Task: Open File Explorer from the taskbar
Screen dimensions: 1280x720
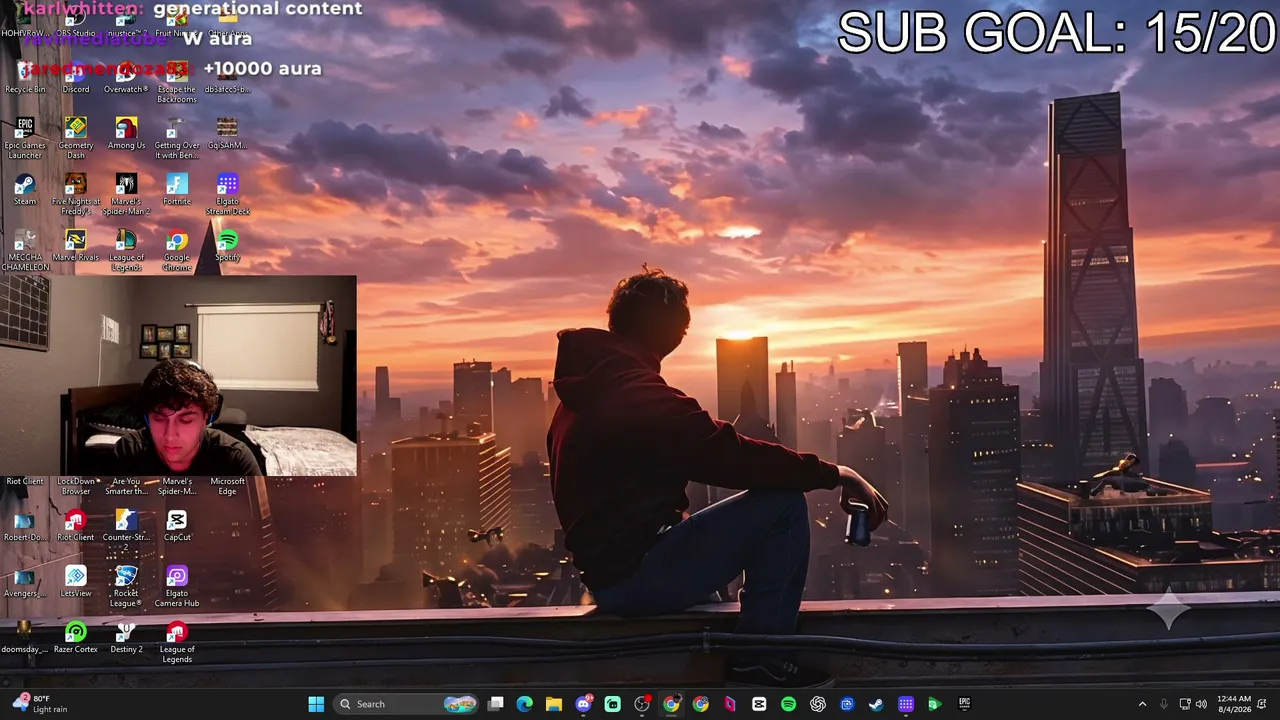Action: [x=553, y=704]
